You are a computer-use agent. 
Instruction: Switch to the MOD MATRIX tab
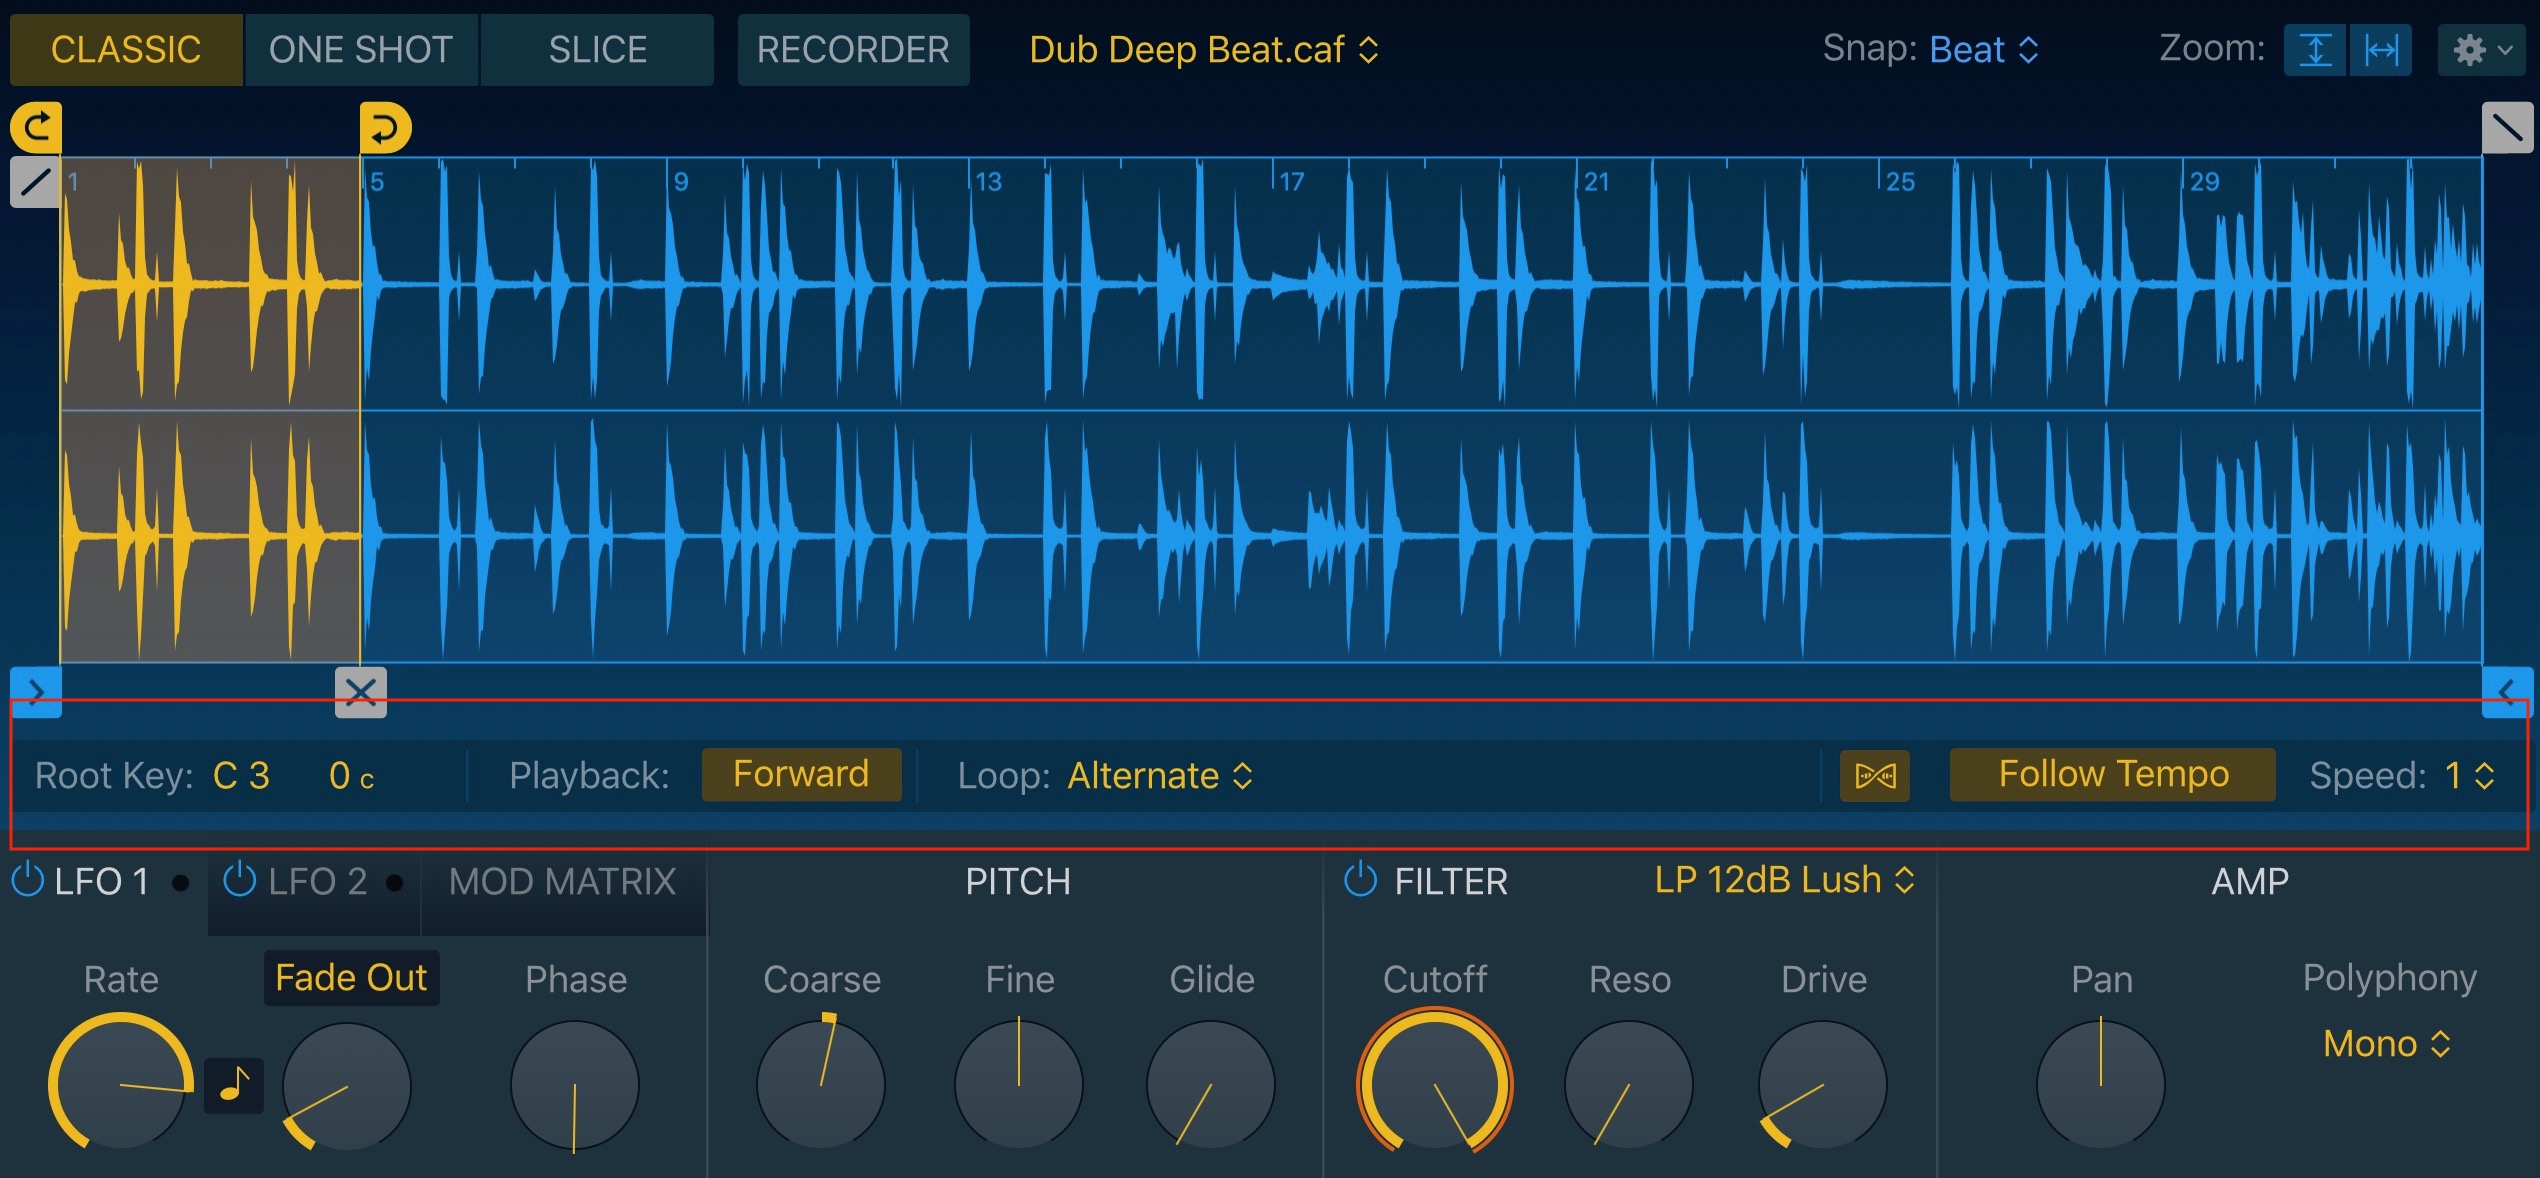pos(562,881)
